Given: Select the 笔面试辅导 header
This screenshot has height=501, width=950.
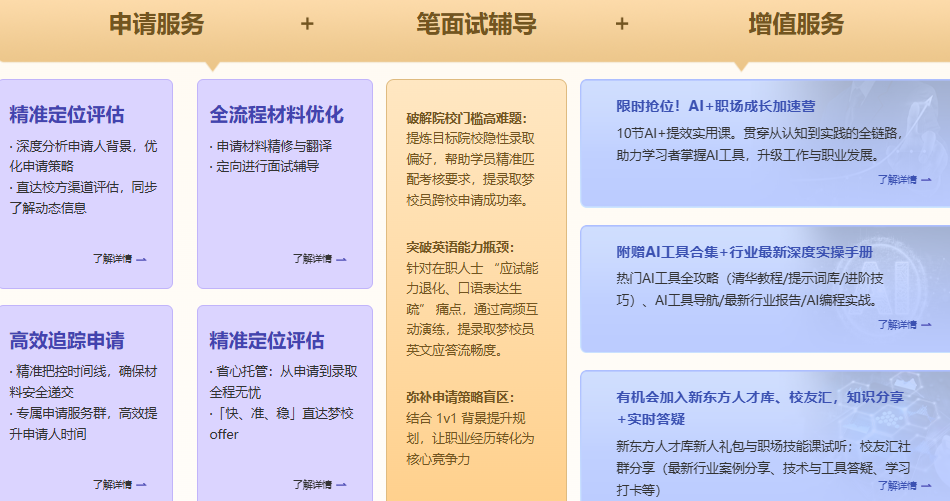Looking at the screenshot, I should 476,24.
